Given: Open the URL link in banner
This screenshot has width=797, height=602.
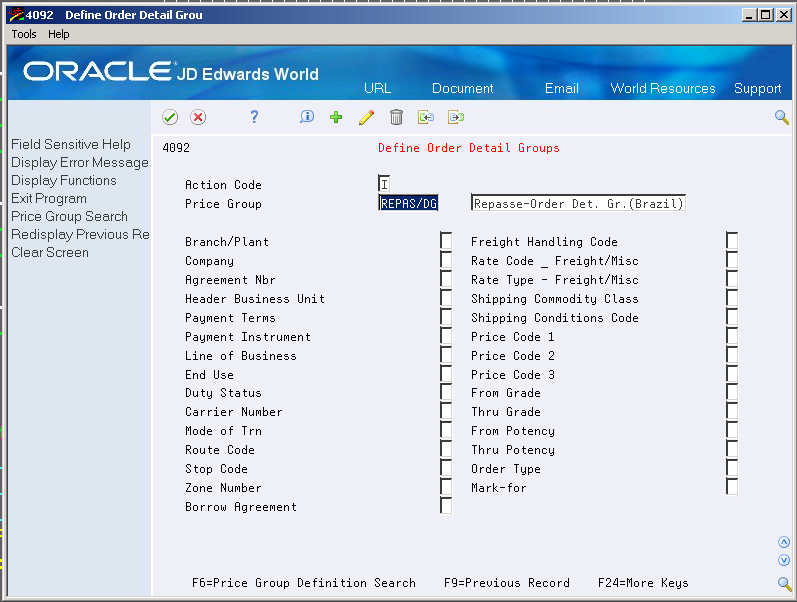Looking at the screenshot, I should [378, 88].
